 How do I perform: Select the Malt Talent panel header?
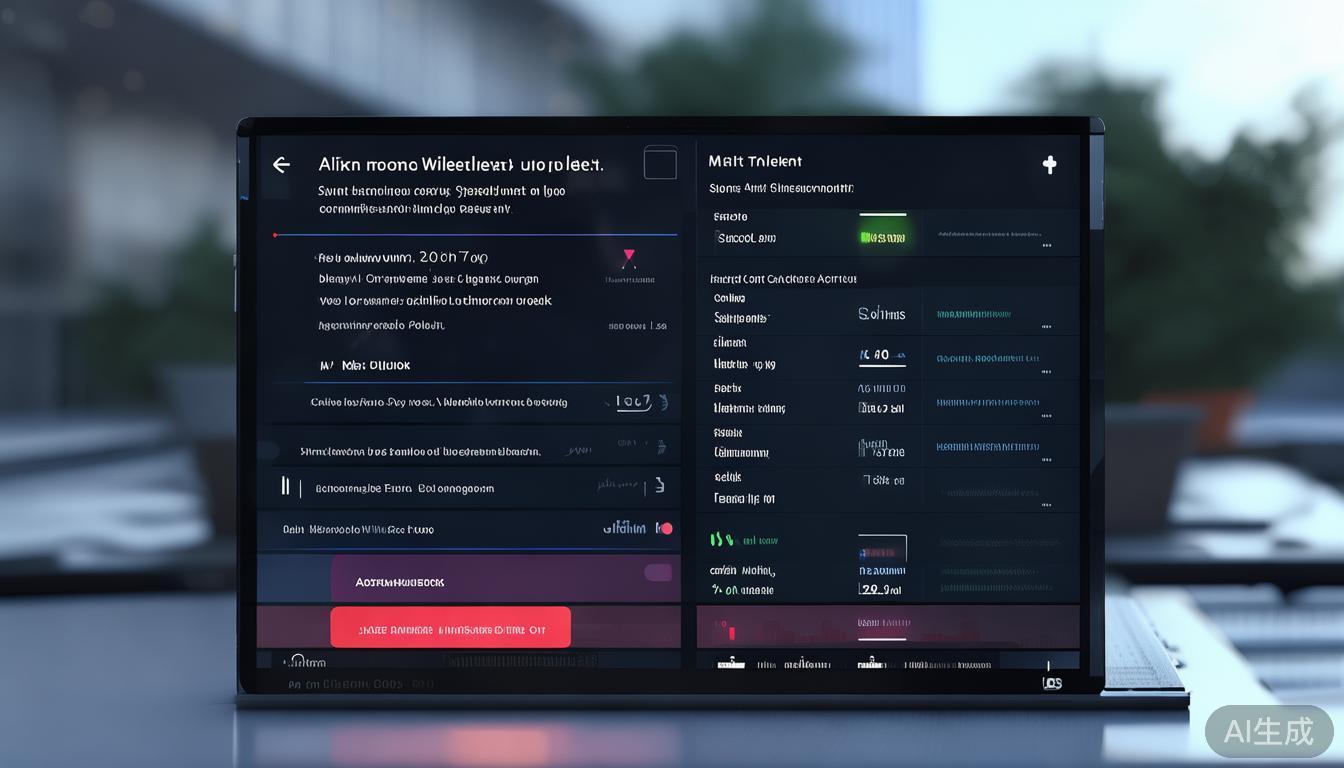pos(756,161)
